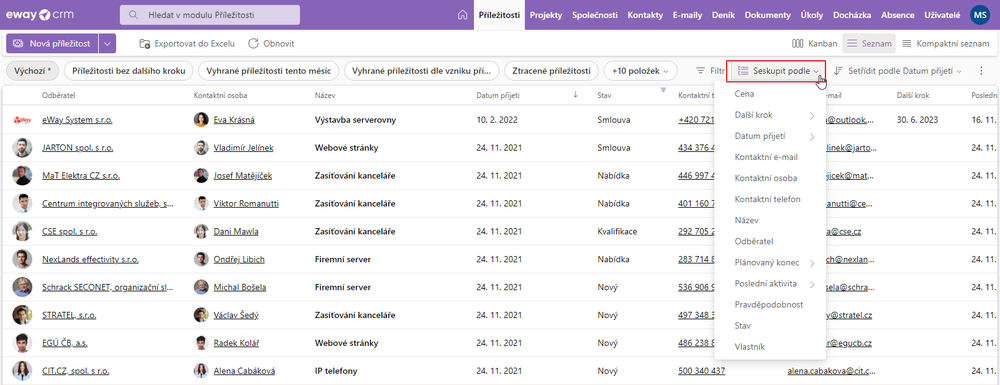
Task: Select the Seznam view toggle
Action: coord(869,44)
